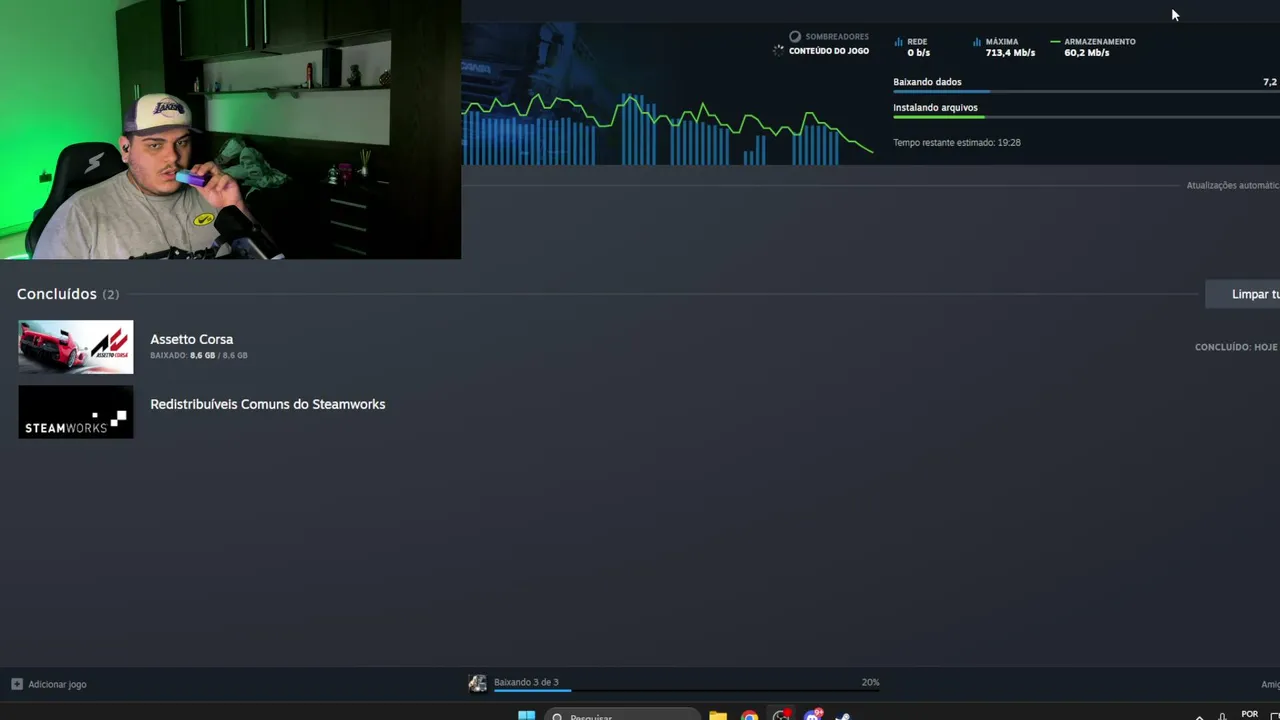
Task: Click the BAIXADO 8,6 GB size text
Action: [199, 355]
